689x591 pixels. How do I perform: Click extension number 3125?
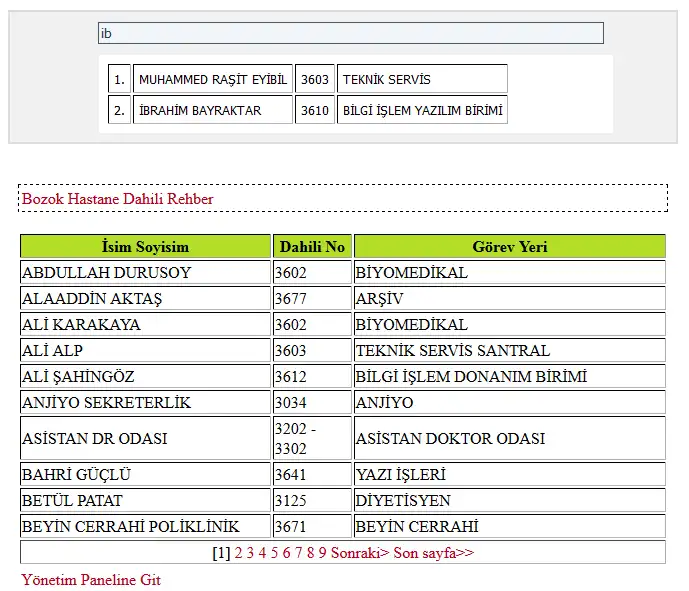coord(312,500)
